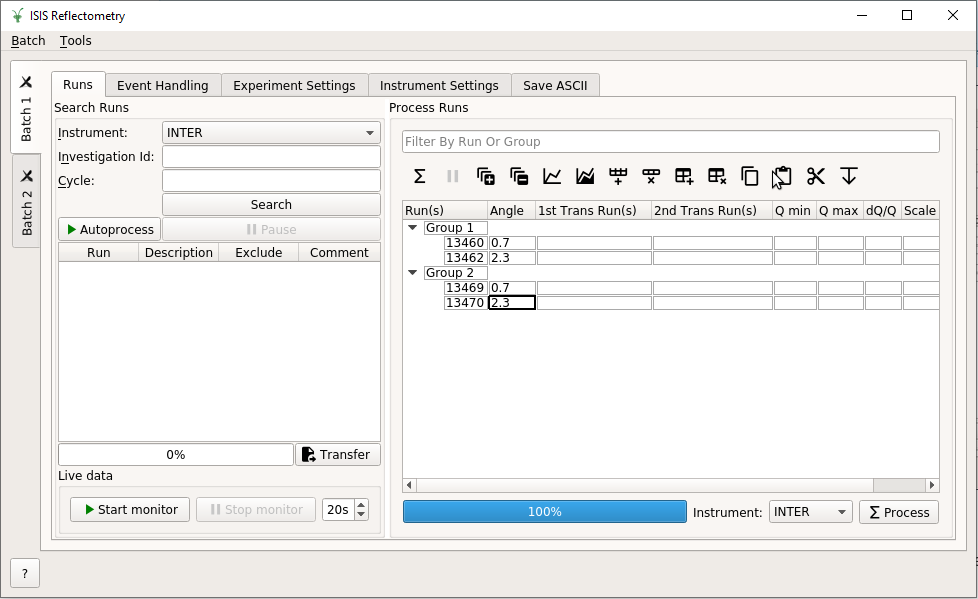Cut selection with the scissors icon
This screenshot has width=978, height=599.
[x=816, y=176]
